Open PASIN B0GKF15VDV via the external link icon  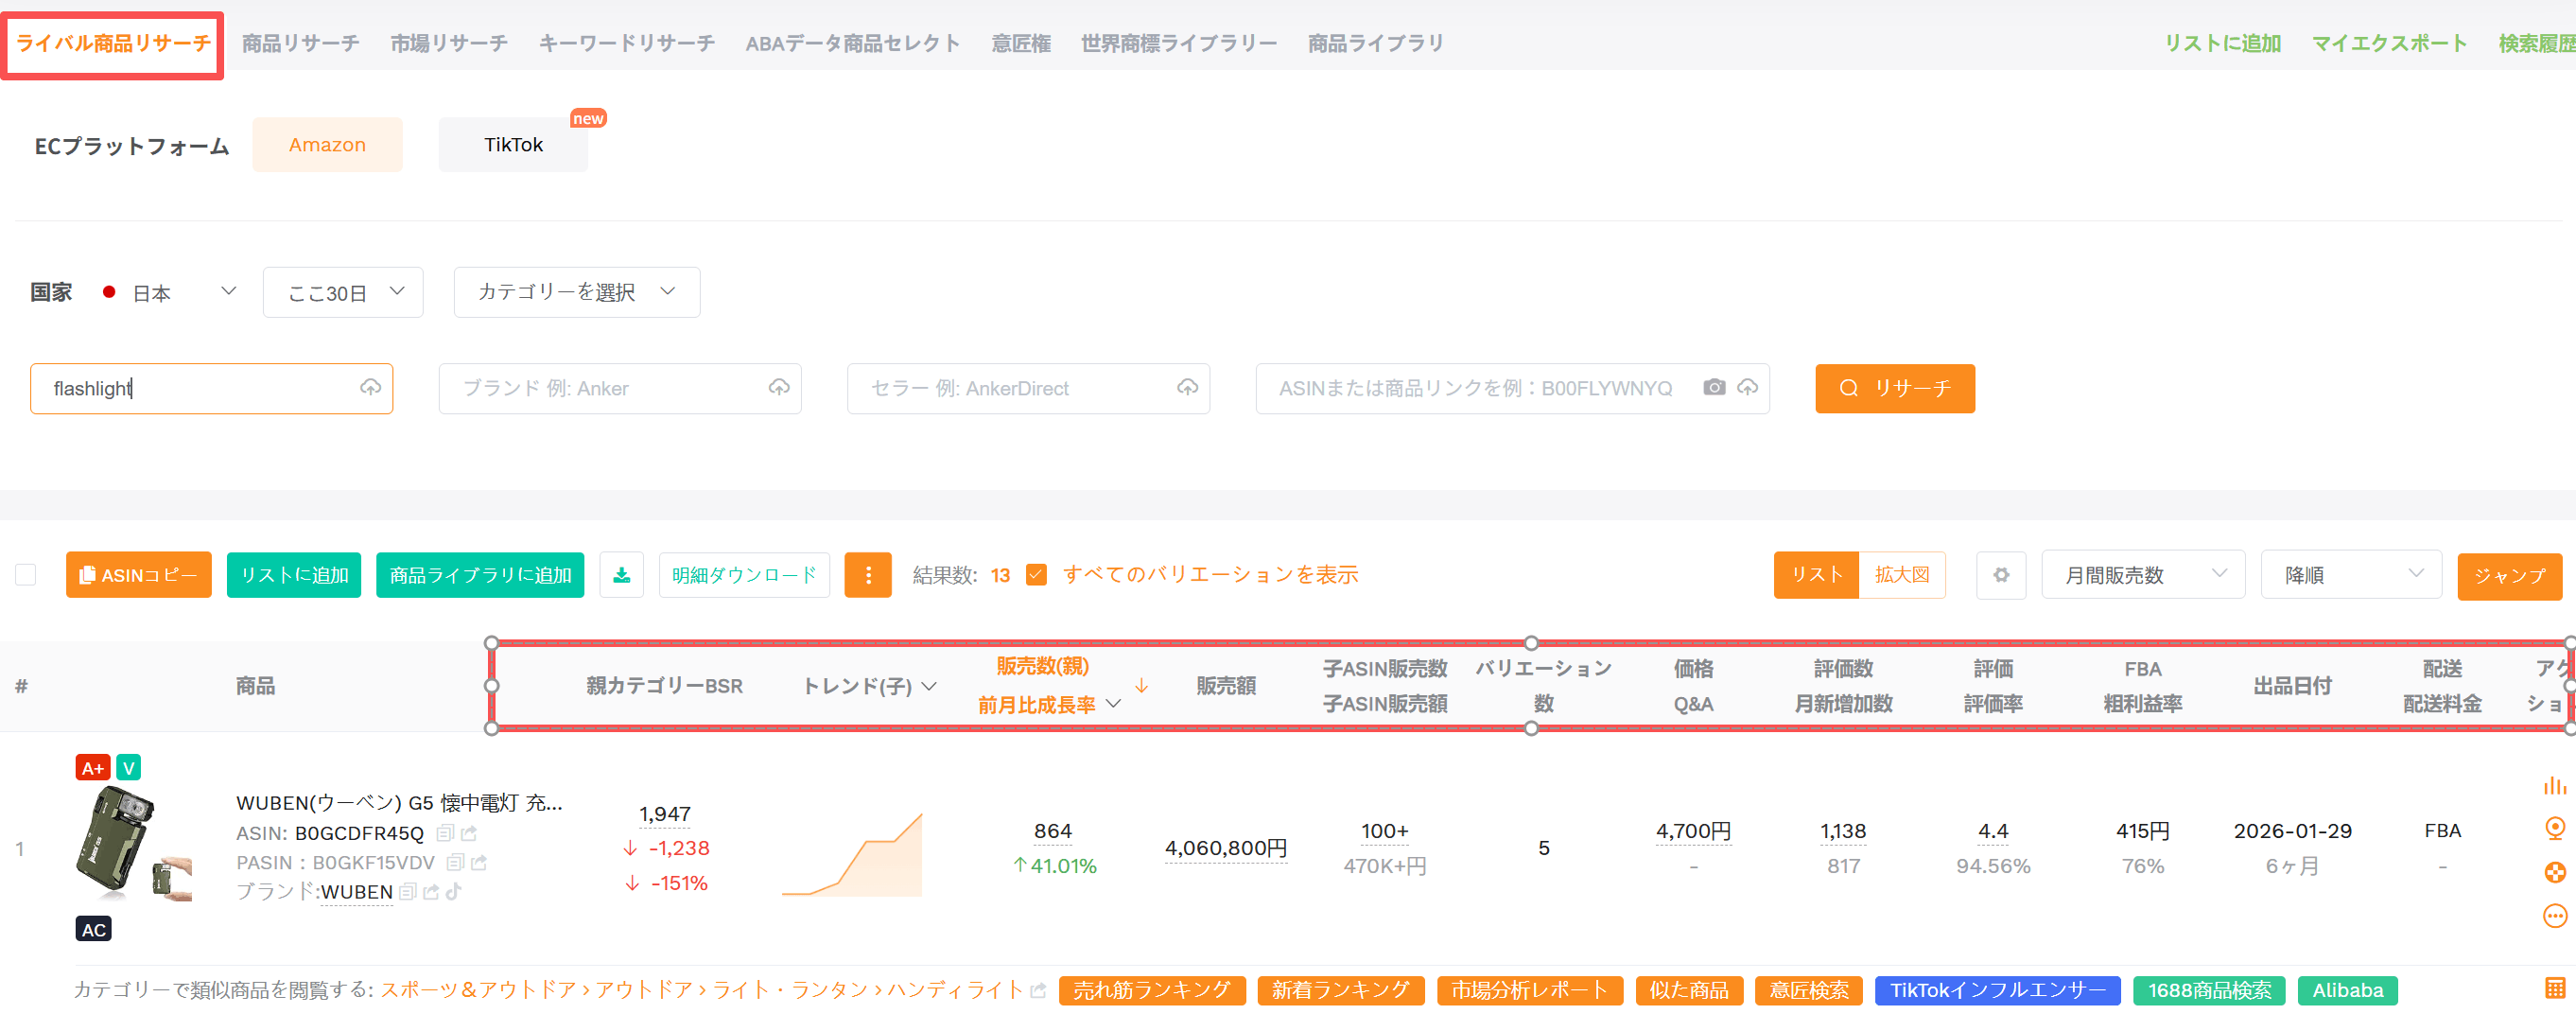click(479, 862)
